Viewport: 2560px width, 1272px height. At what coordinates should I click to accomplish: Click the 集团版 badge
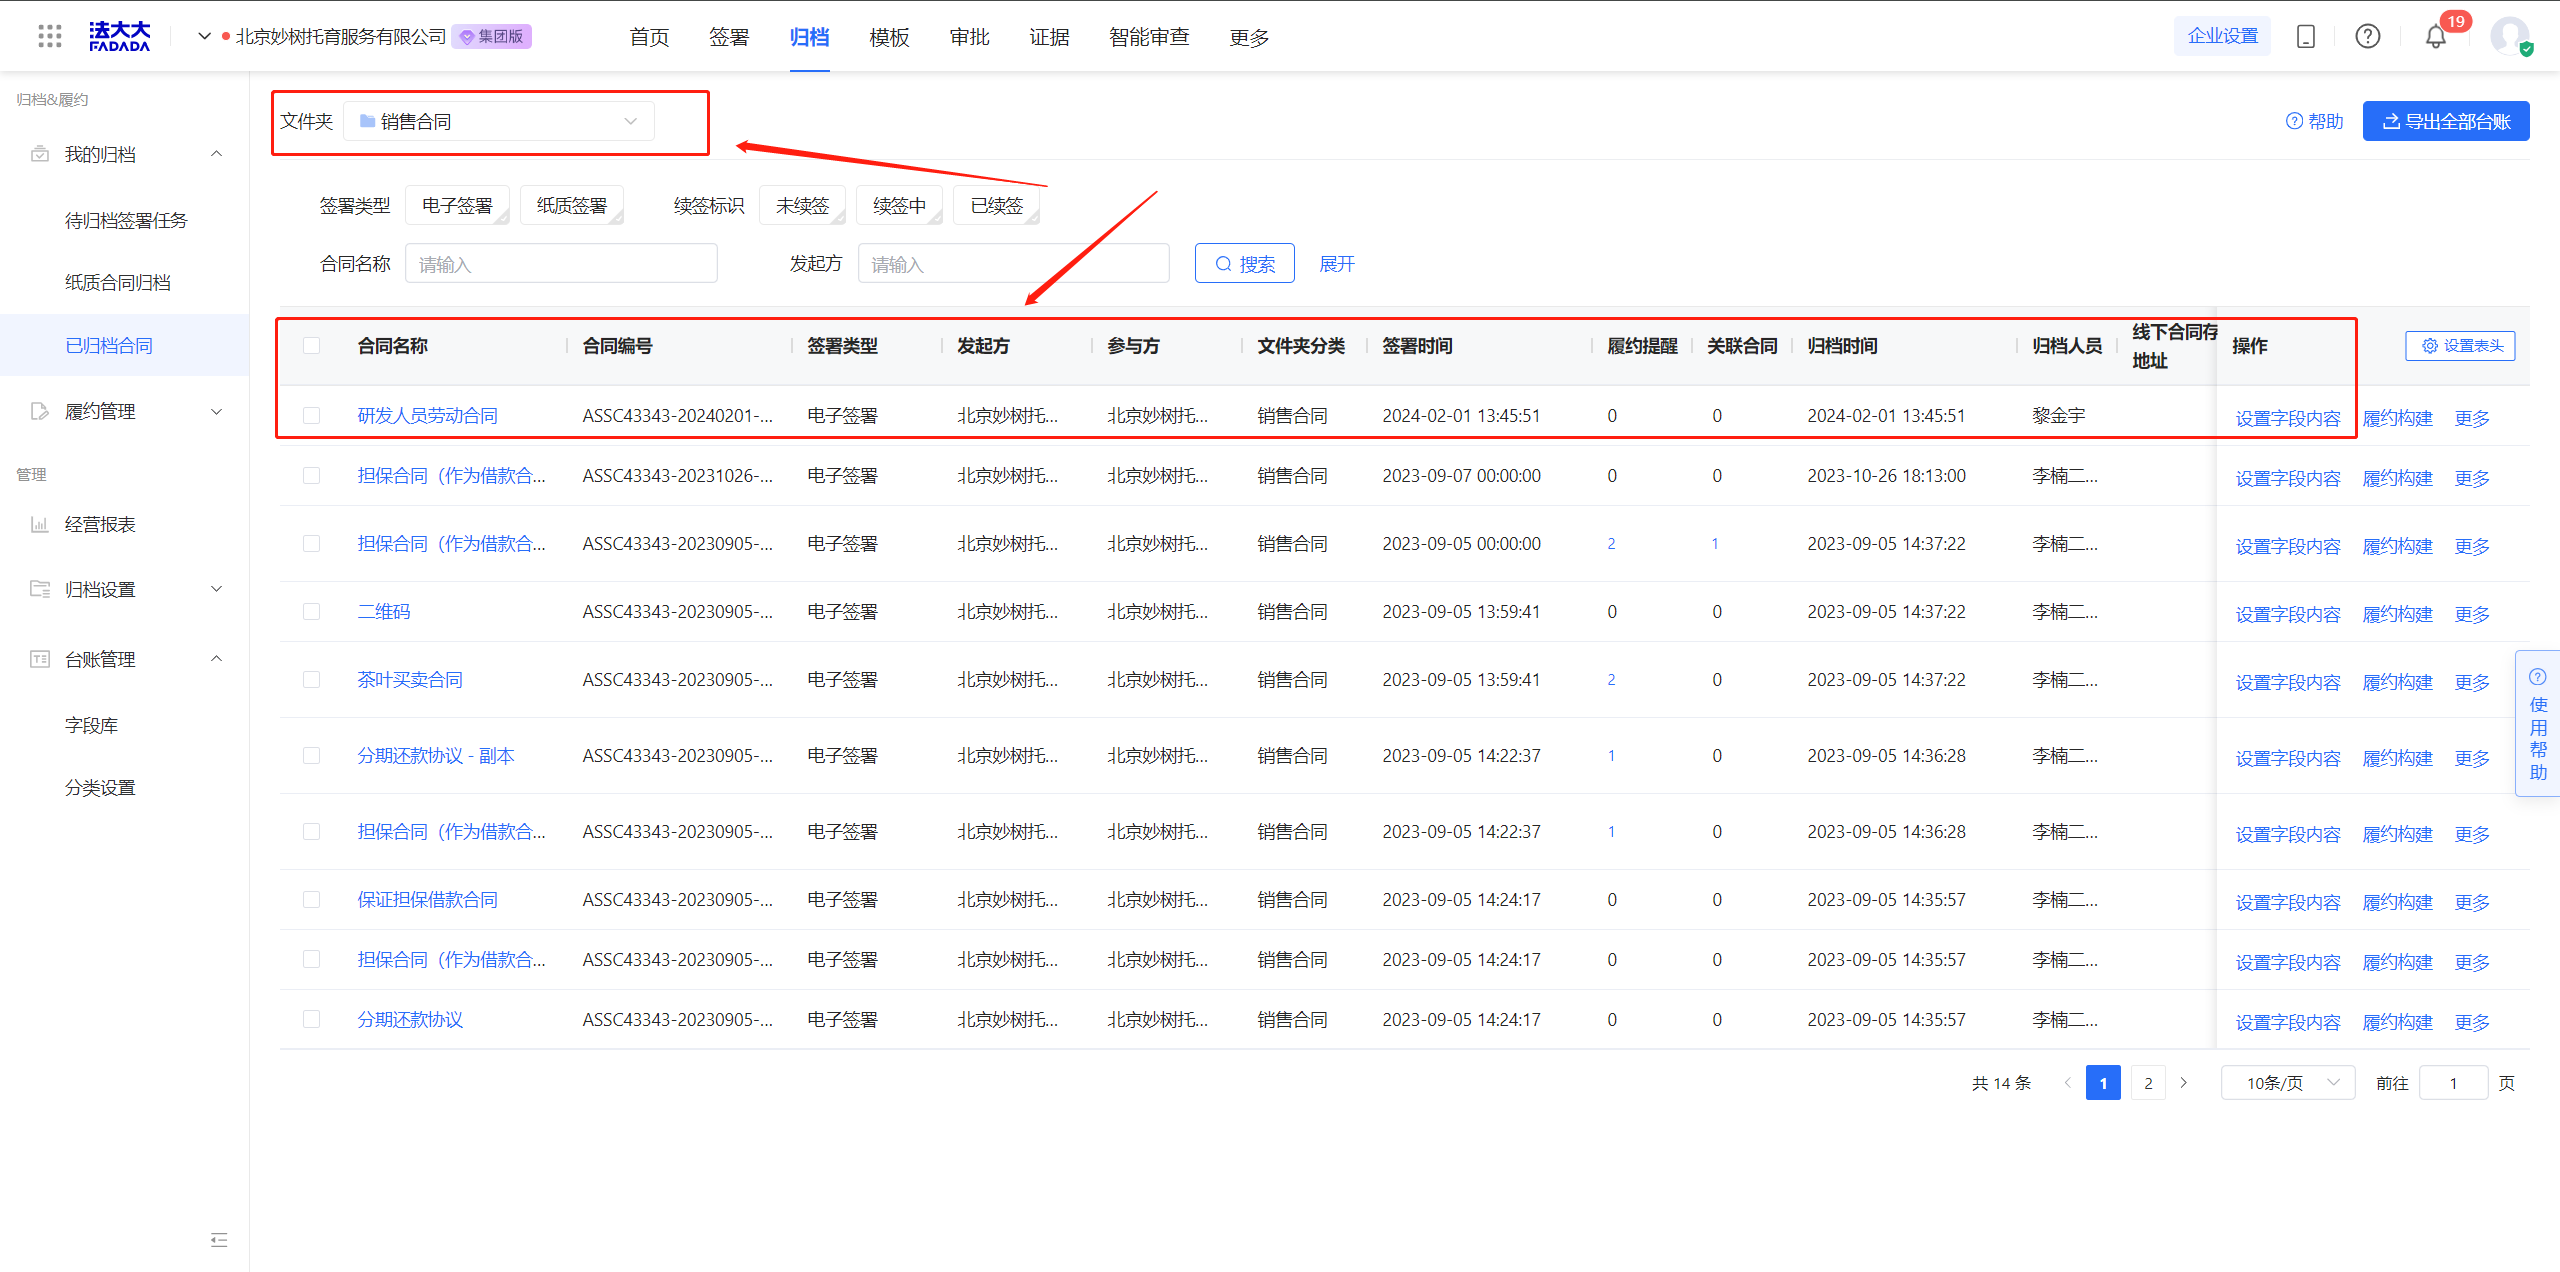coord(492,37)
